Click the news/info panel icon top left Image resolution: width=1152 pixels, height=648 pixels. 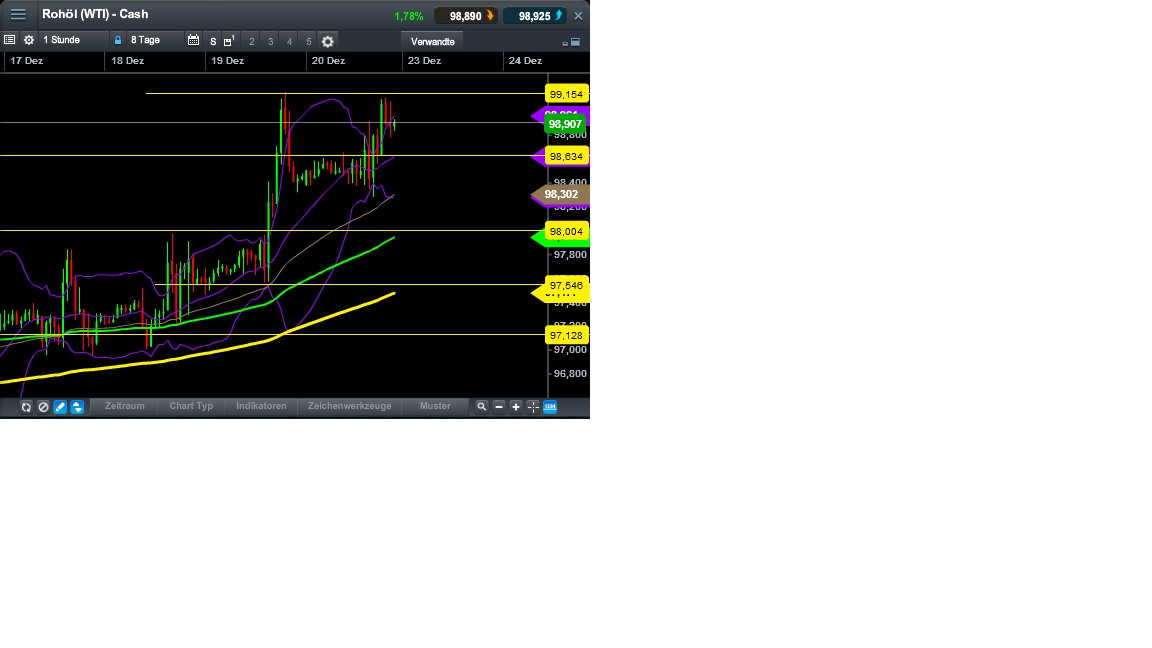[9, 41]
